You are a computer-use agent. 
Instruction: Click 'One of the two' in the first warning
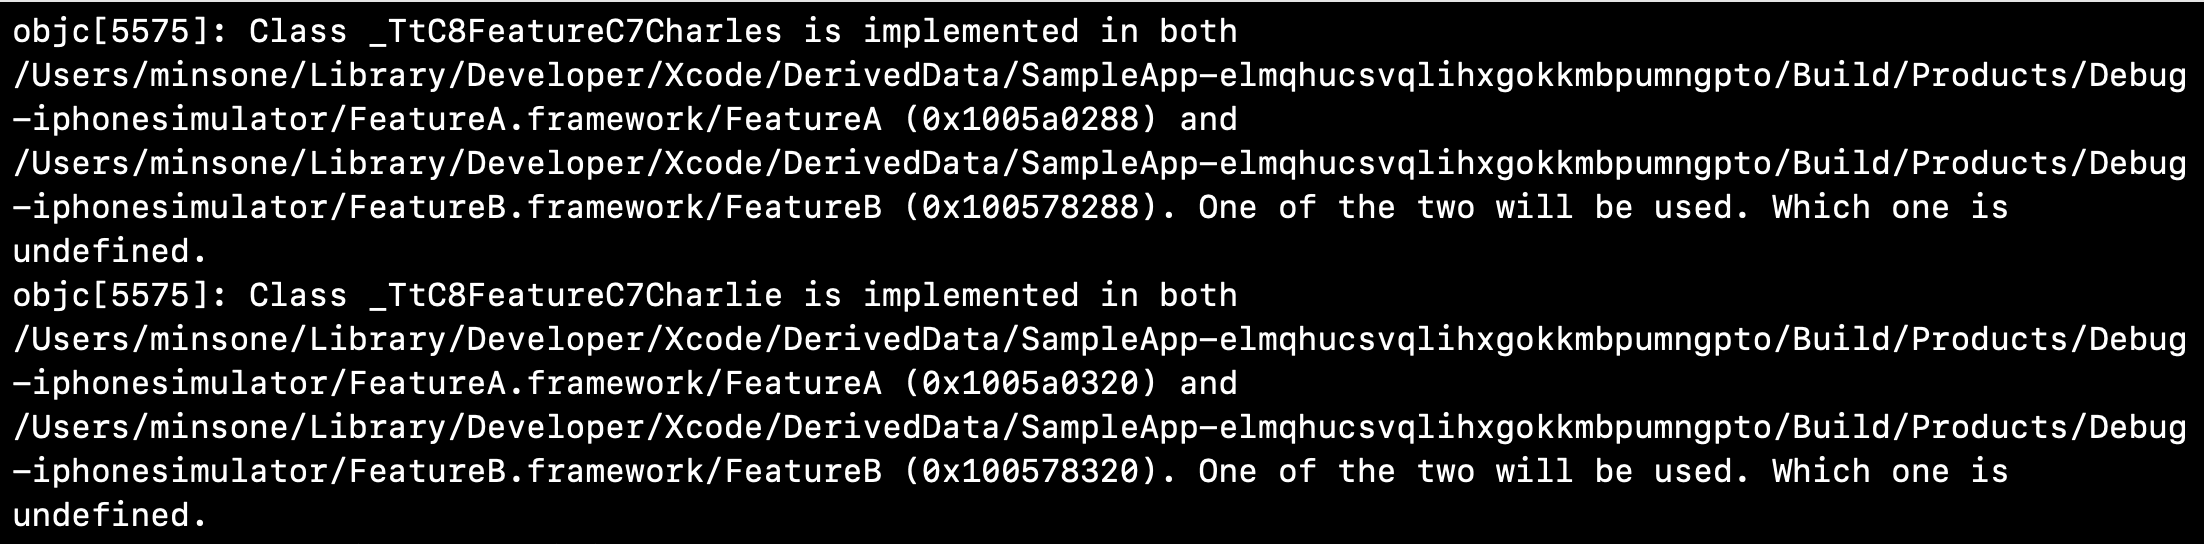pos(1336,208)
